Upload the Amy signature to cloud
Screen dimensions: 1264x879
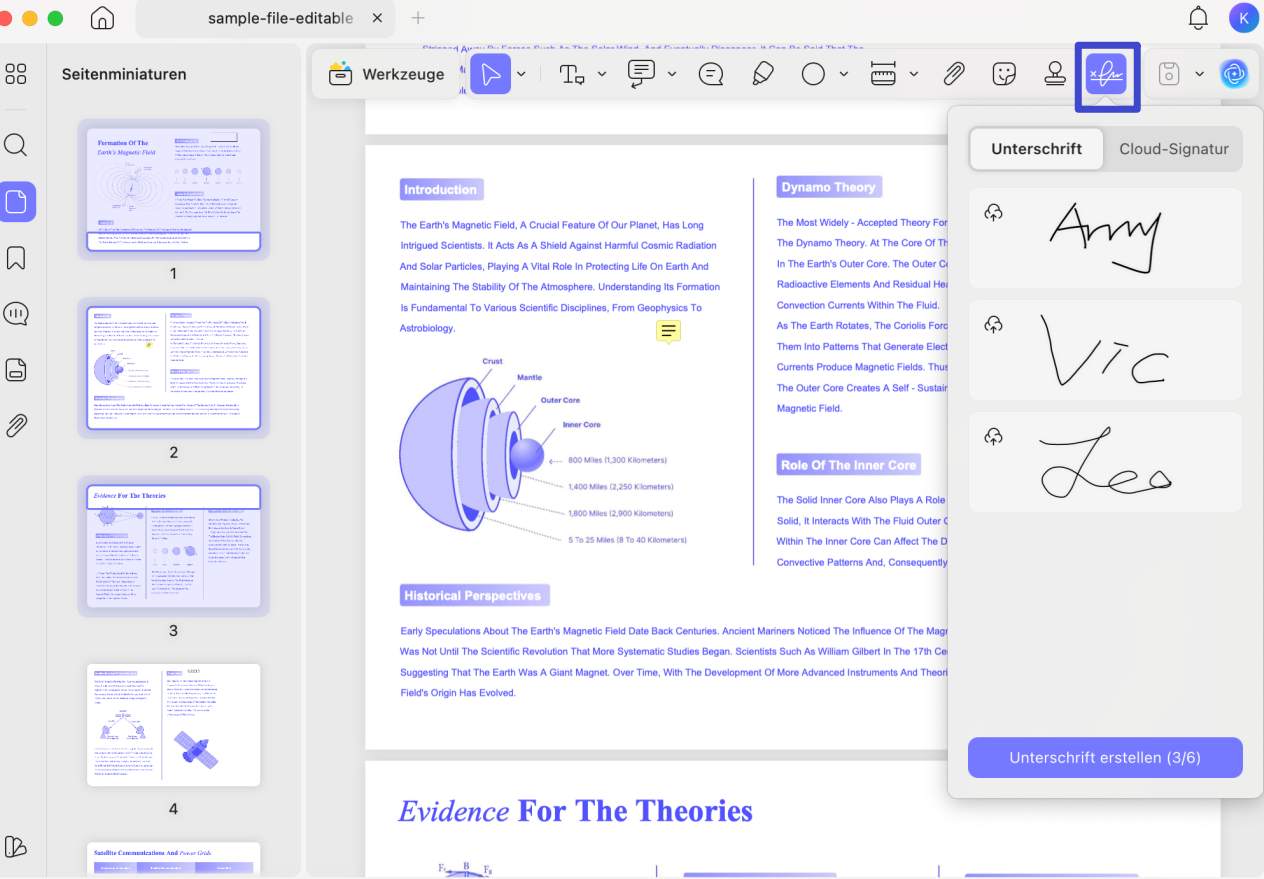993,212
